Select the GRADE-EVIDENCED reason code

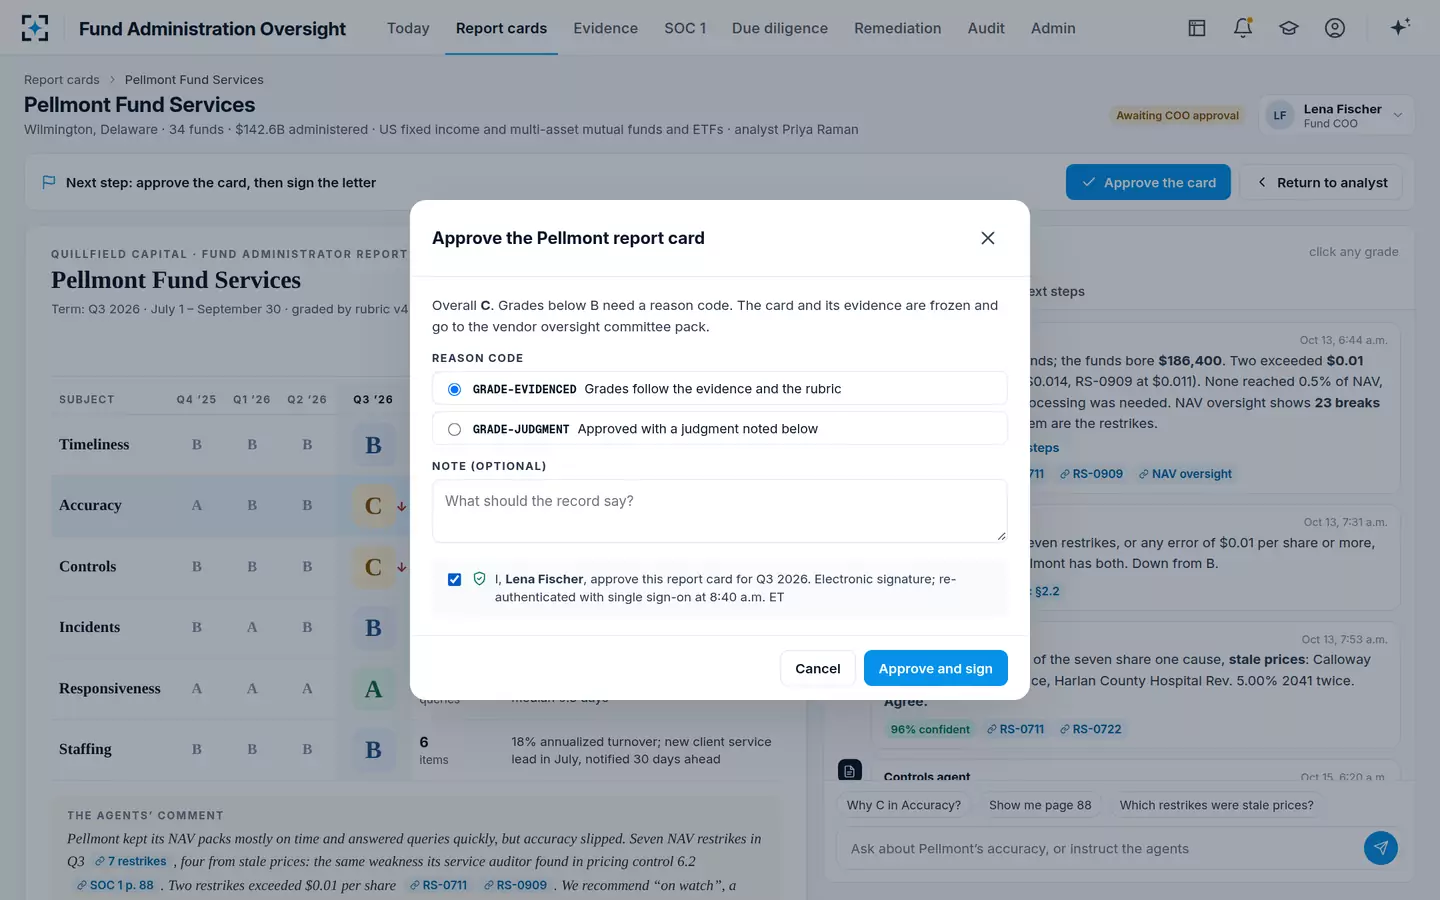click(x=719, y=389)
